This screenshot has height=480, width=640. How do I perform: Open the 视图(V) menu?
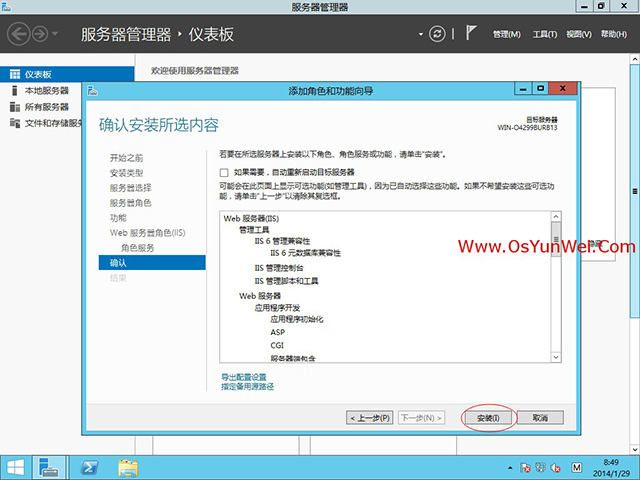(x=579, y=34)
